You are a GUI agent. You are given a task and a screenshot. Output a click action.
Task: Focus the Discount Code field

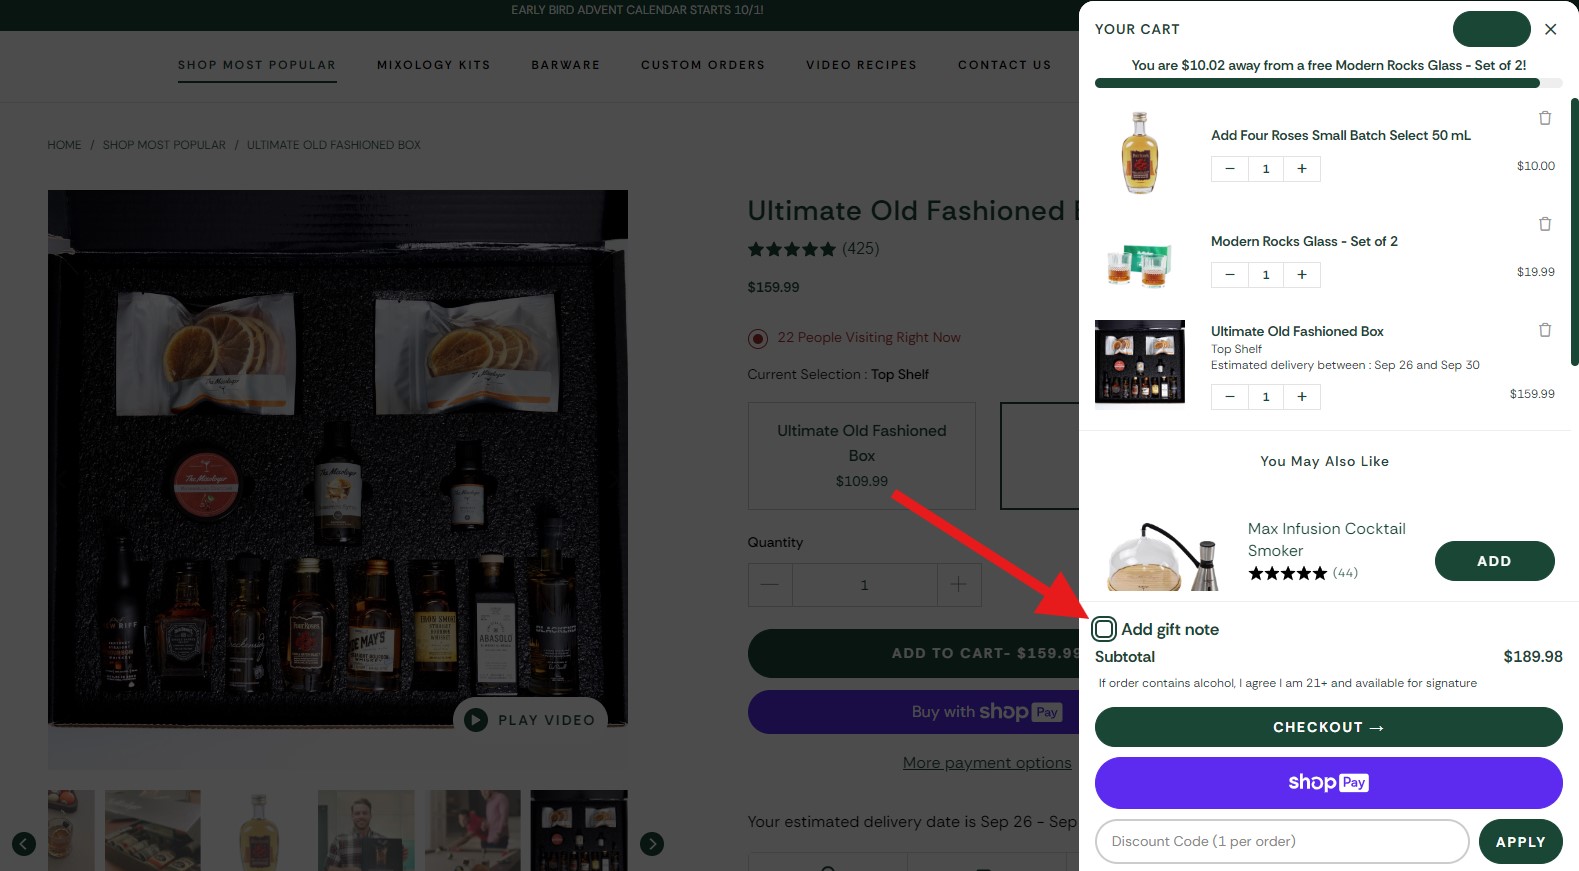pos(1282,842)
